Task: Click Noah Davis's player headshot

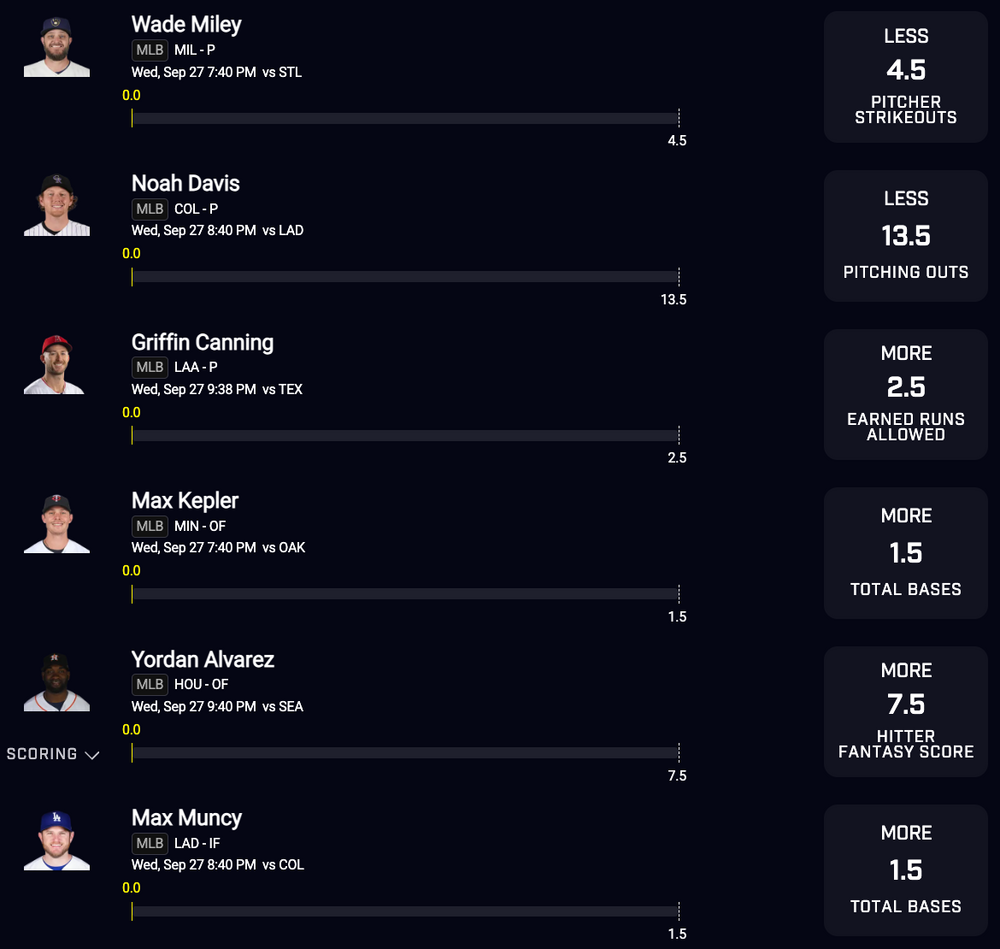Action: click(x=57, y=205)
